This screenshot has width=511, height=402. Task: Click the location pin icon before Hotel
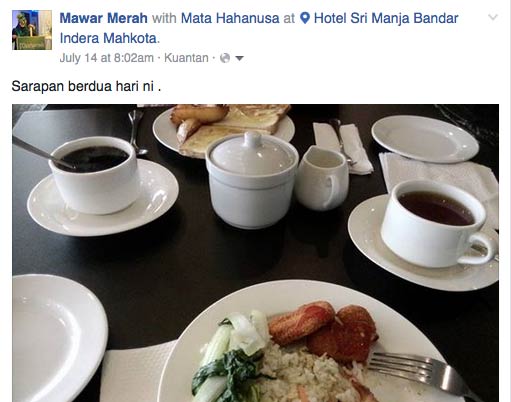[x=305, y=18]
